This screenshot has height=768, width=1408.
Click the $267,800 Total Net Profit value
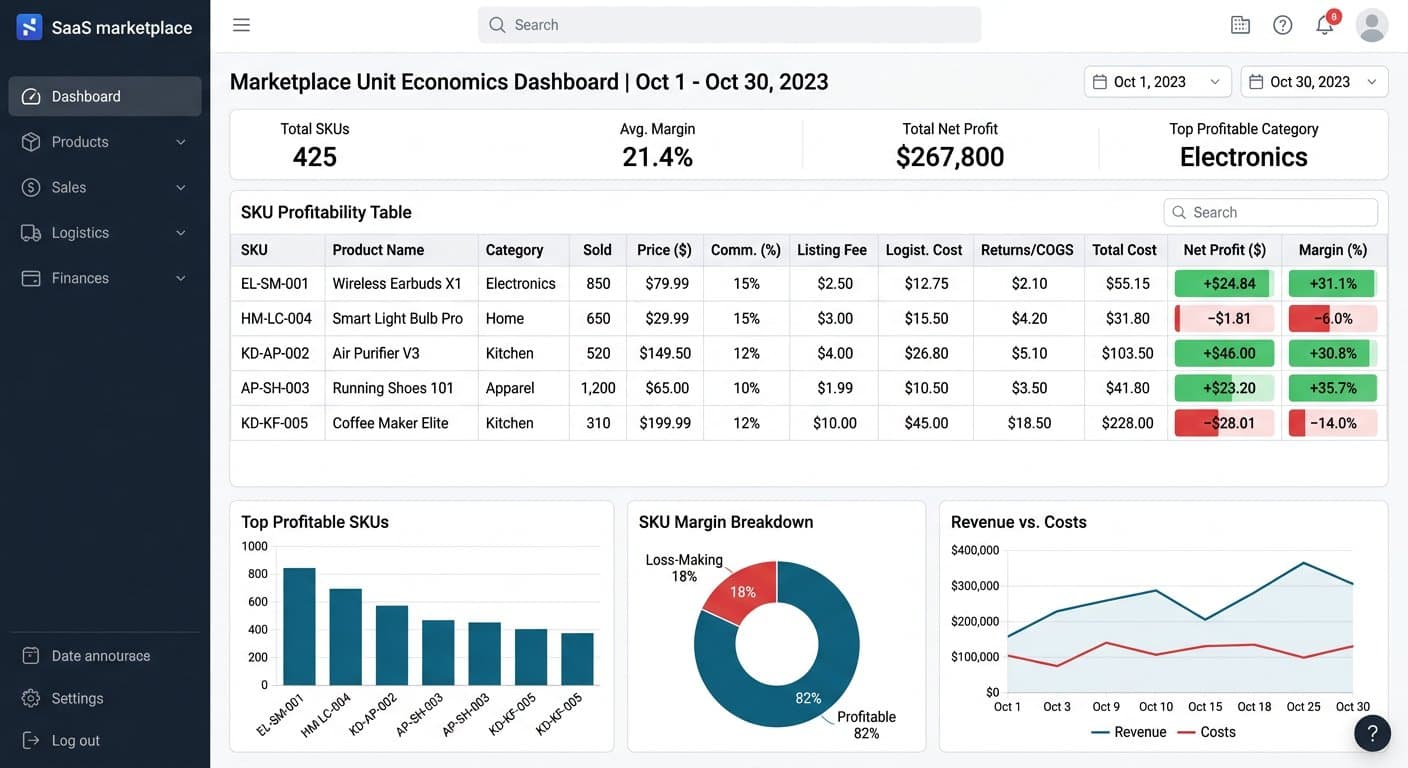pos(950,157)
